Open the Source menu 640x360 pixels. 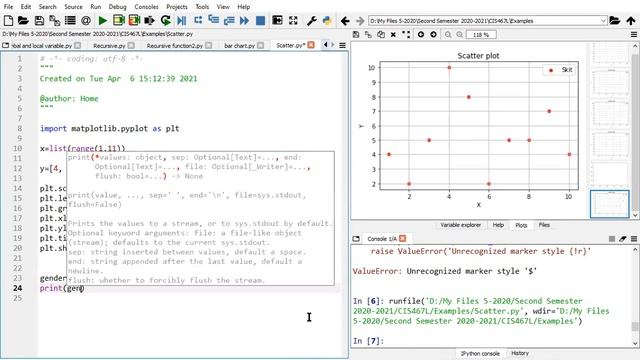(x=73, y=7)
